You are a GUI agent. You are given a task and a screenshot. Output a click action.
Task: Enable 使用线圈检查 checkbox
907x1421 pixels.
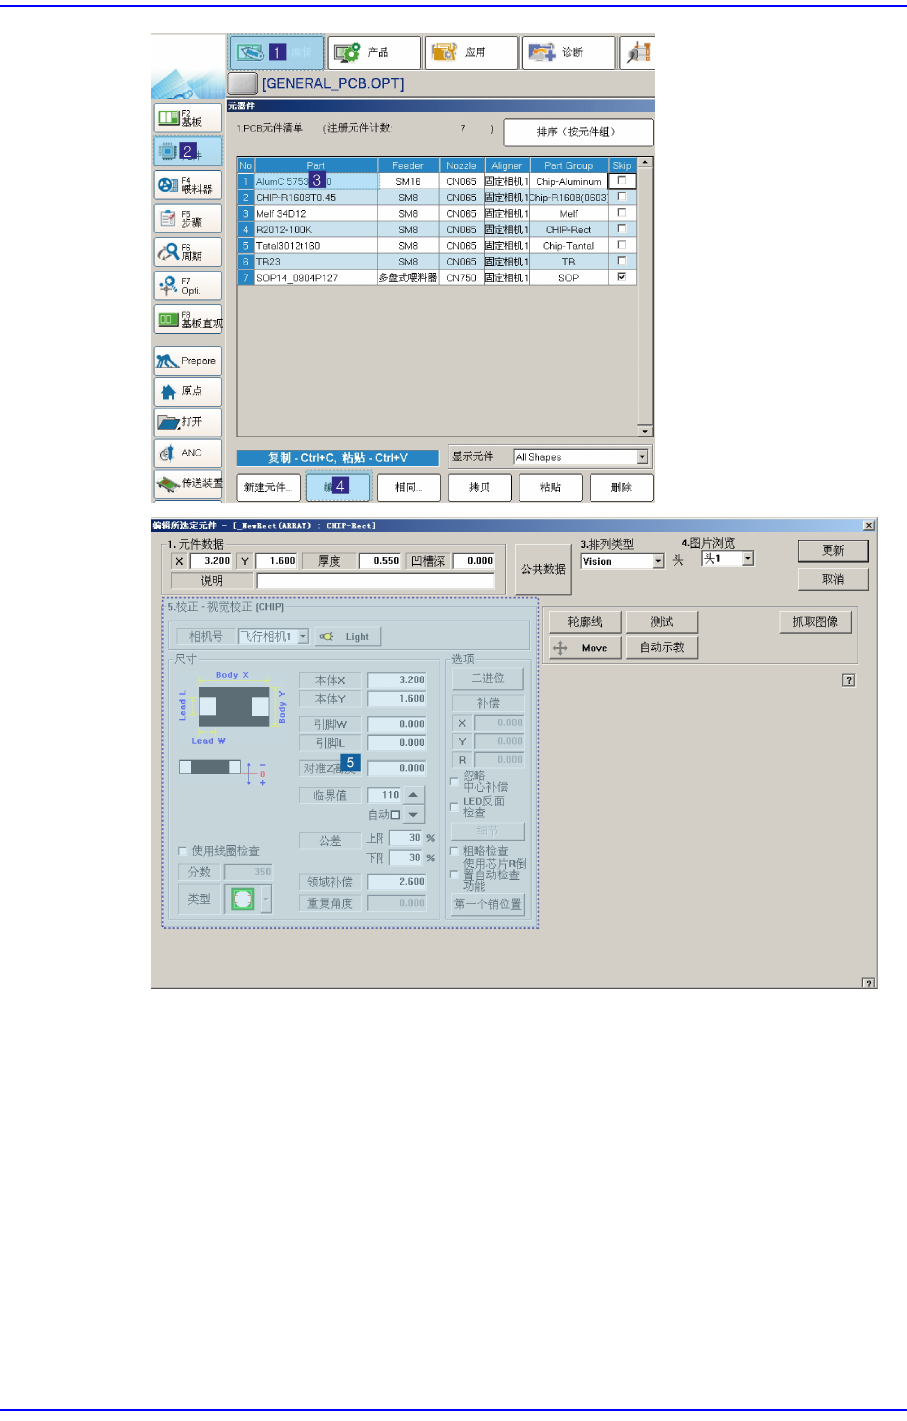182,851
